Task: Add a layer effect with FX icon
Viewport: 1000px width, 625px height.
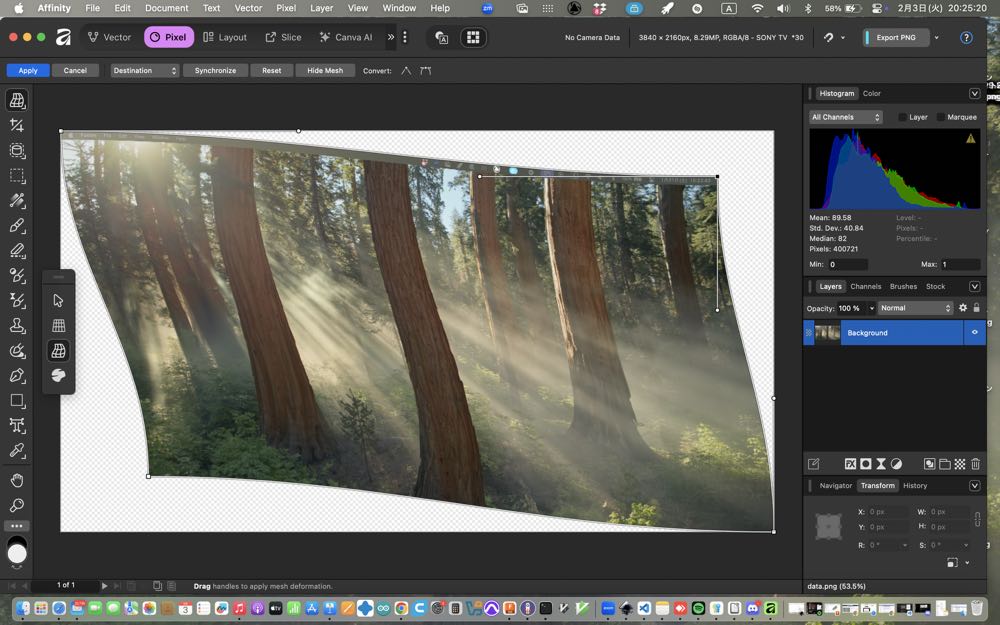Action: point(850,464)
